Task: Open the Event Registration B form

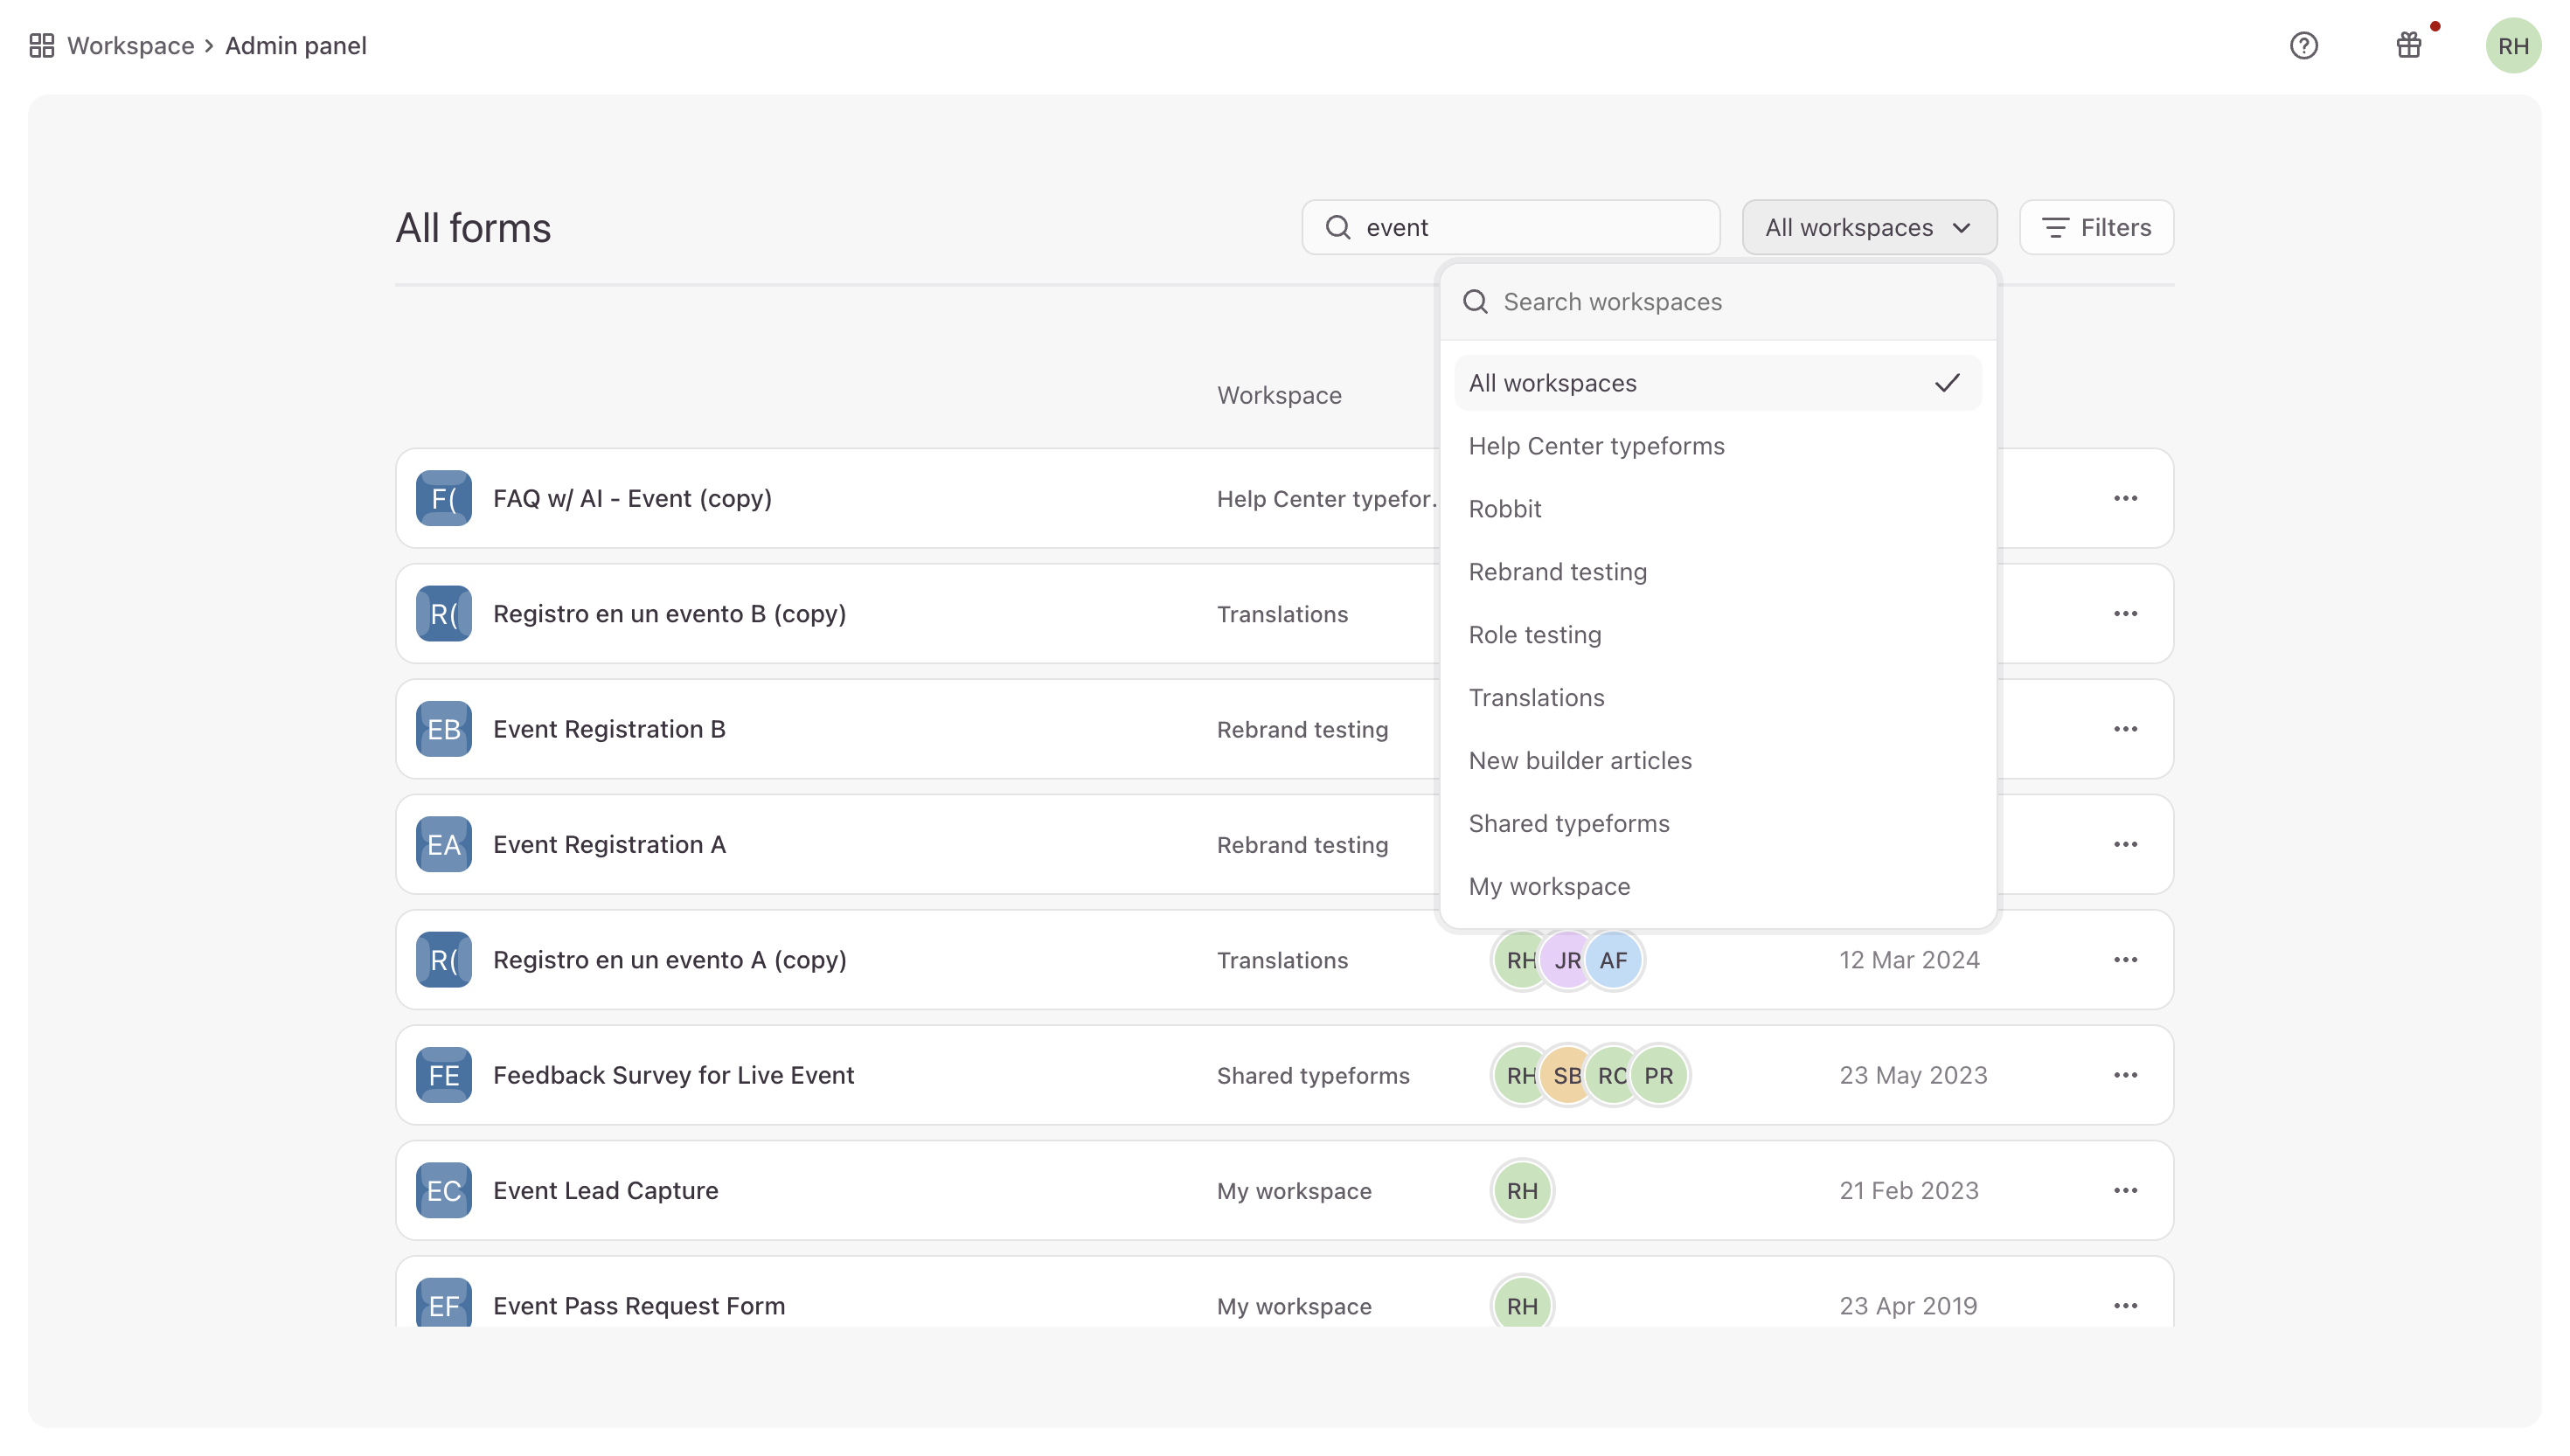Action: pyautogui.click(x=609, y=729)
